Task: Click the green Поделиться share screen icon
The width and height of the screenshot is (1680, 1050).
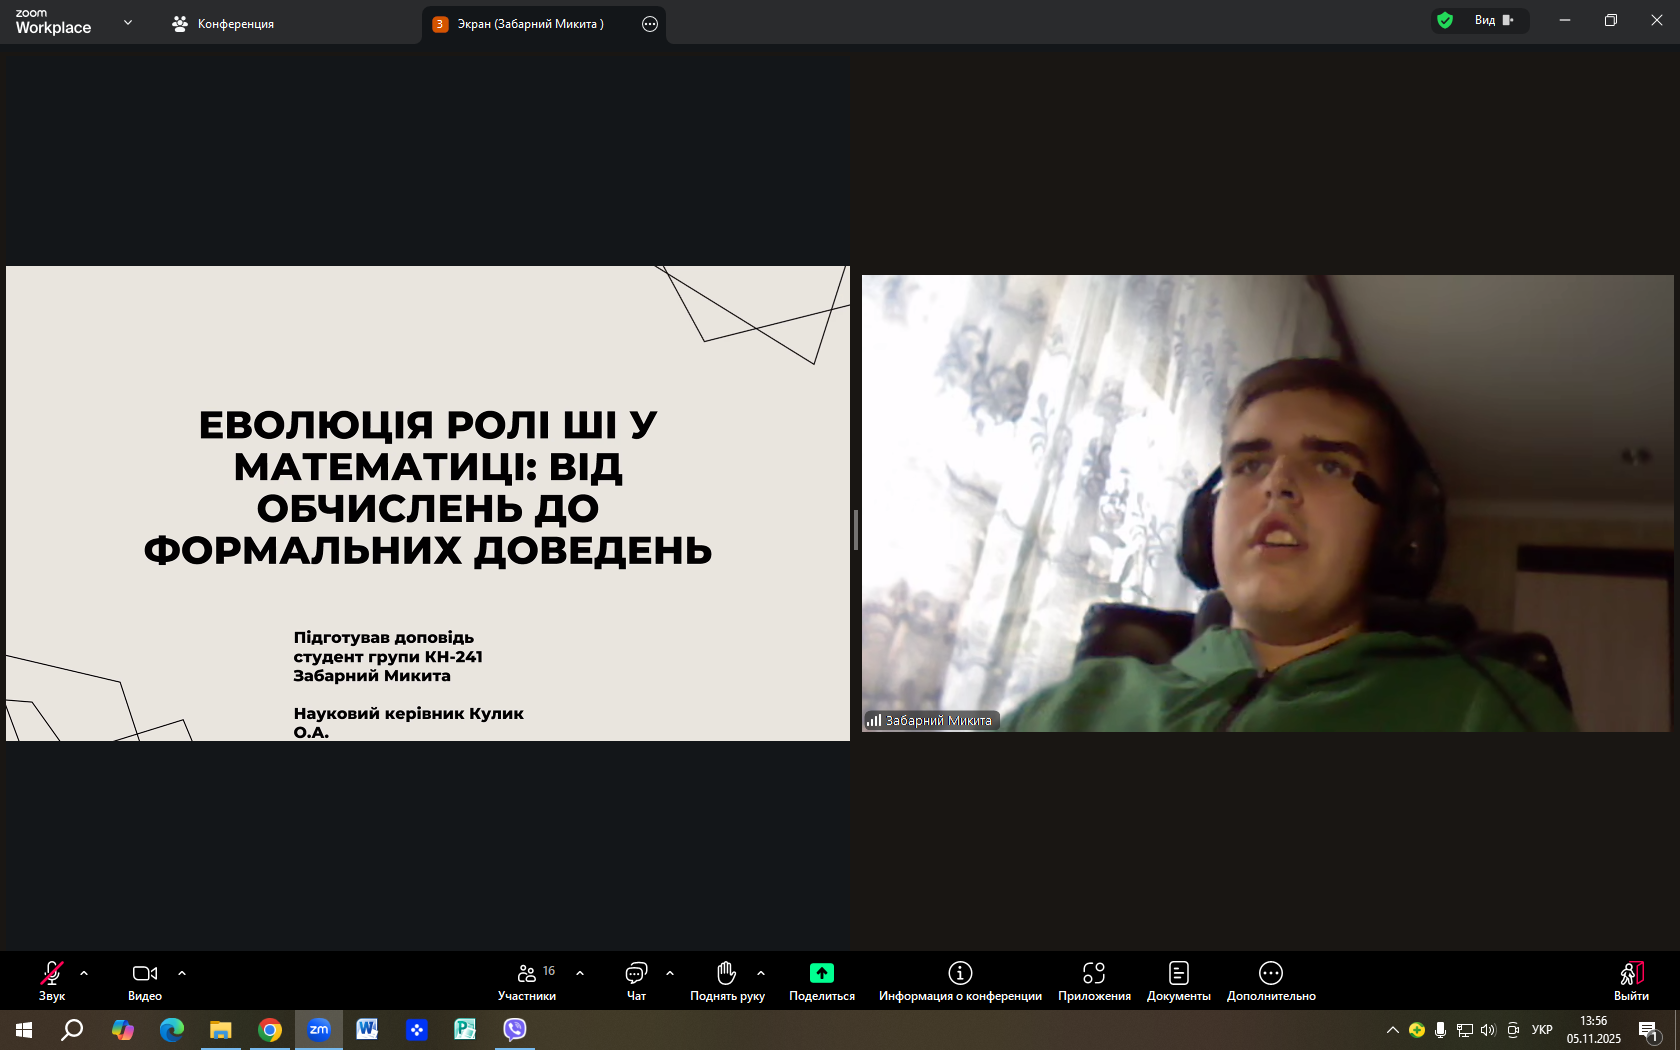Action: (x=821, y=973)
